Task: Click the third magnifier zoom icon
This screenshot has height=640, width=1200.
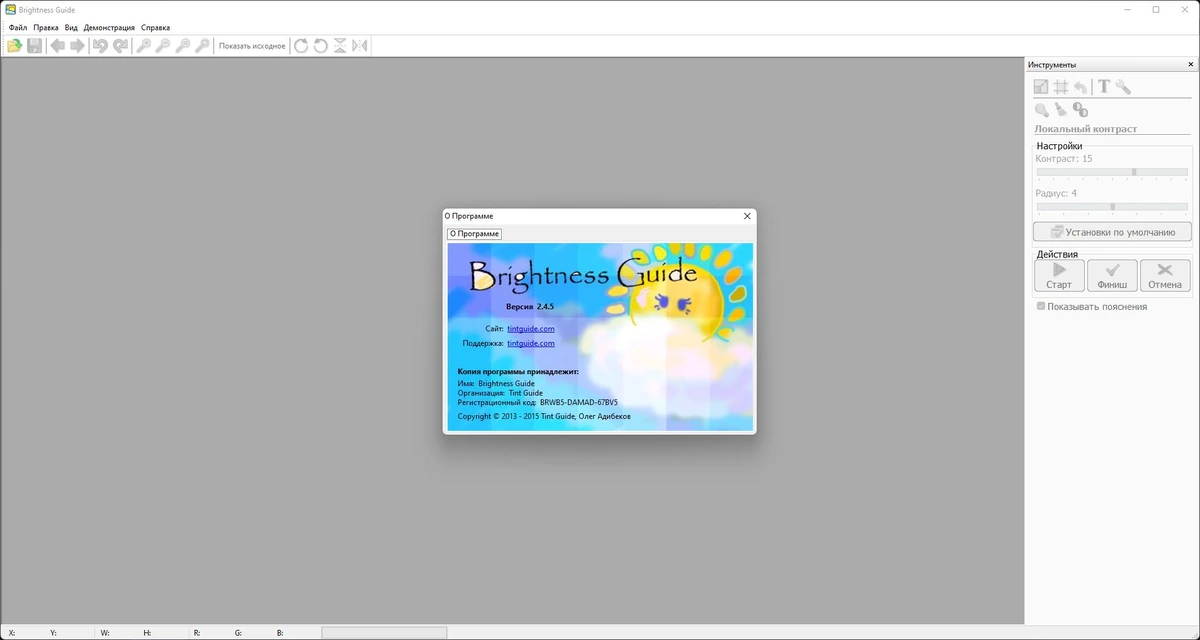Action: [x=183, y=46]
